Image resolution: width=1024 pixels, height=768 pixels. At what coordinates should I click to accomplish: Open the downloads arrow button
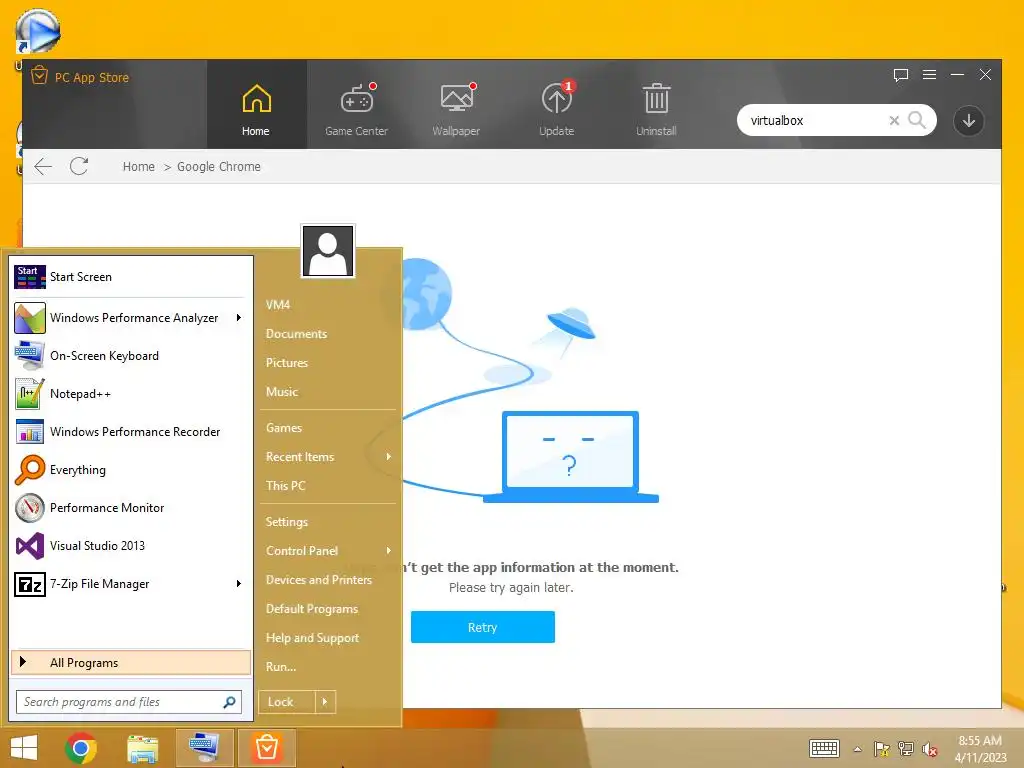pos(968,120)
